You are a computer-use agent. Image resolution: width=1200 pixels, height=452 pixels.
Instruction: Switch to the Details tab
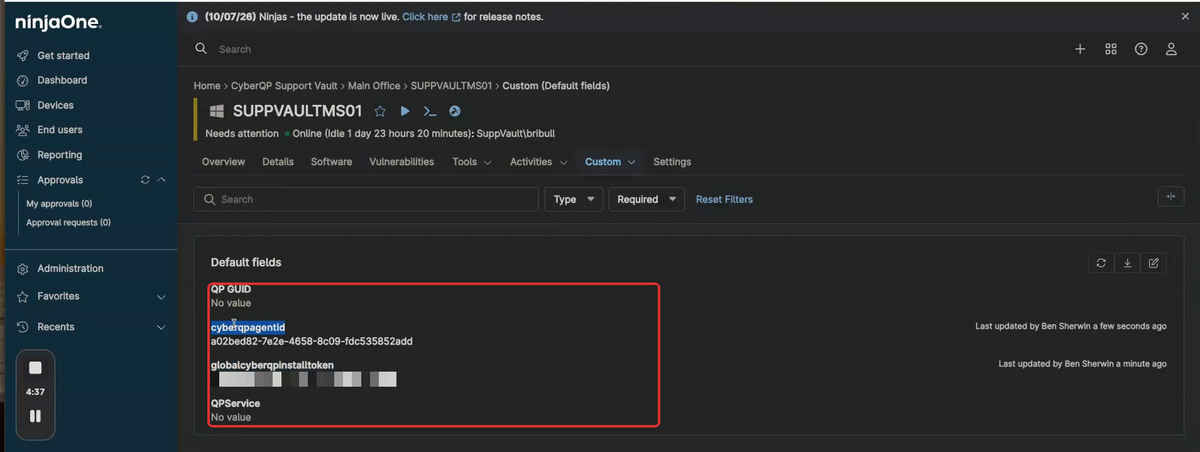278,162
